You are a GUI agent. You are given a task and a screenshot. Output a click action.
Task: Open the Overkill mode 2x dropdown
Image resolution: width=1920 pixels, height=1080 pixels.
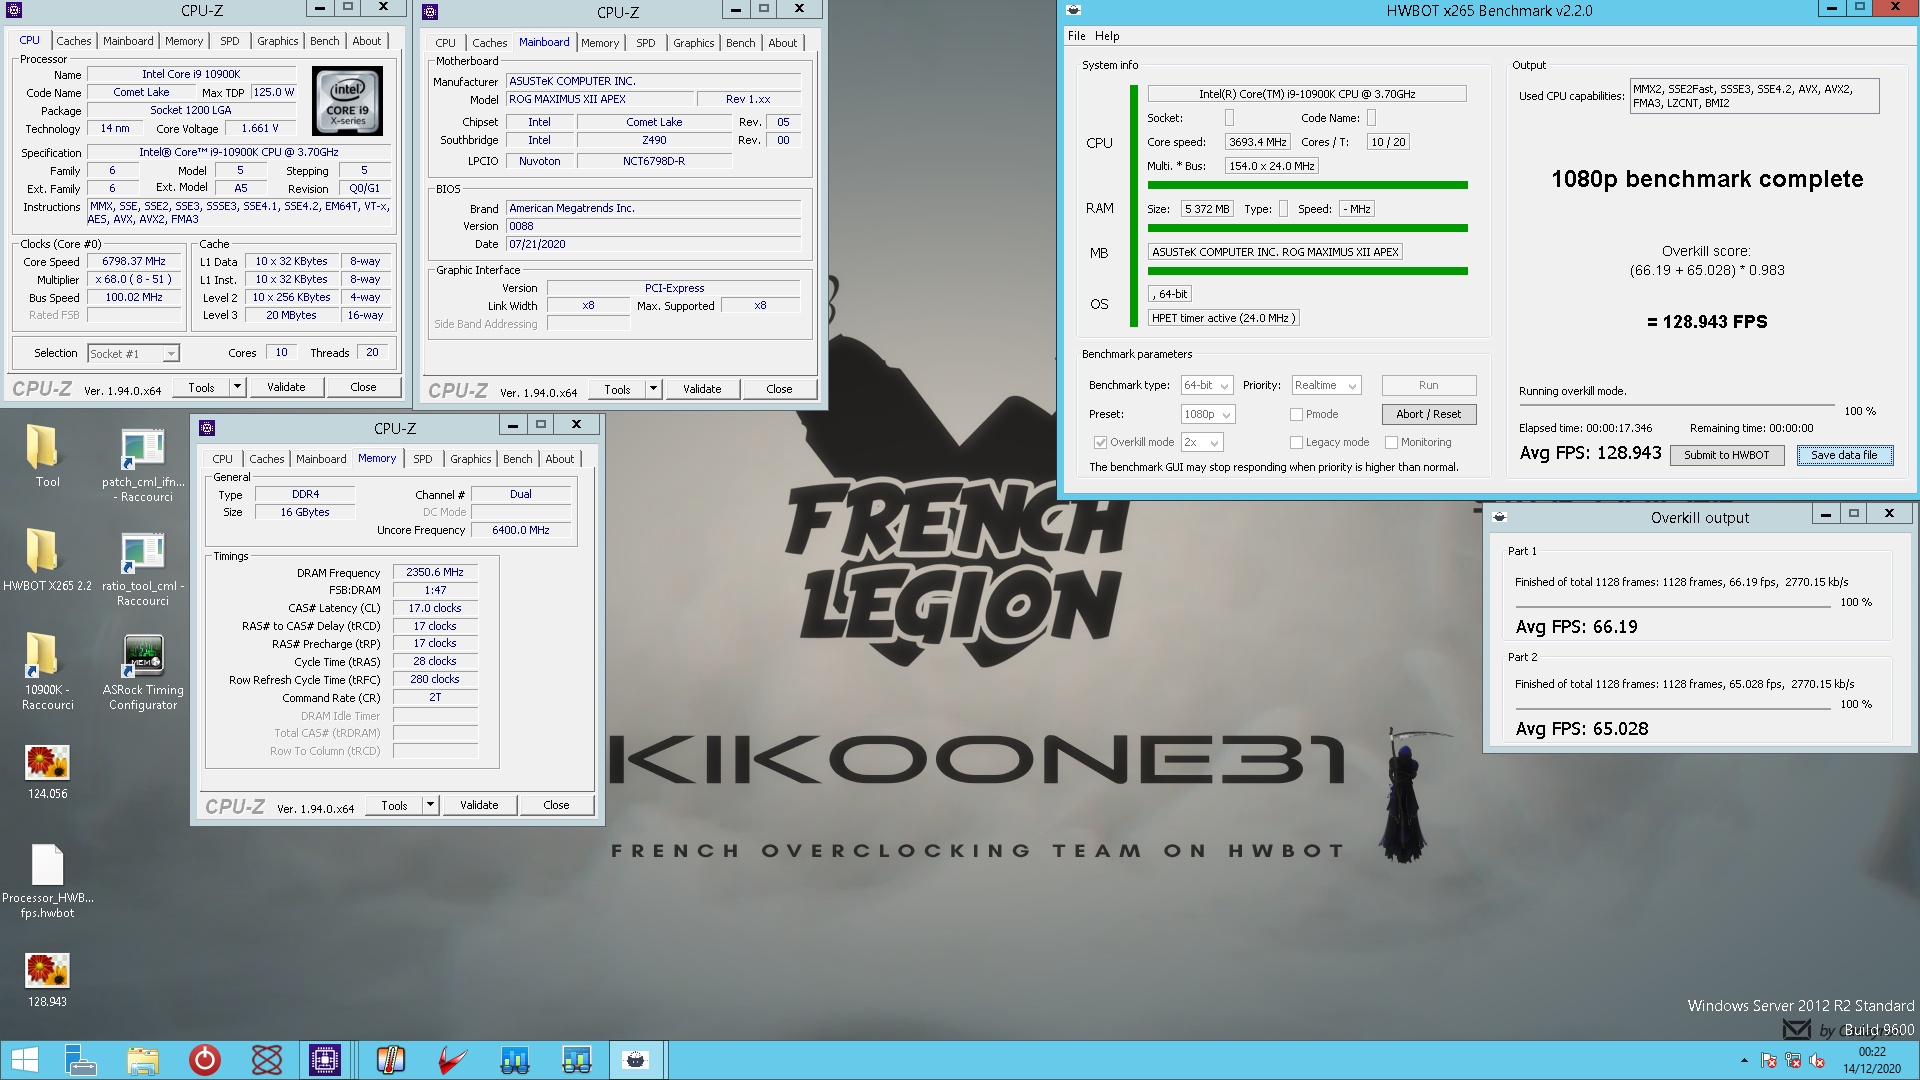[1202, 442]
